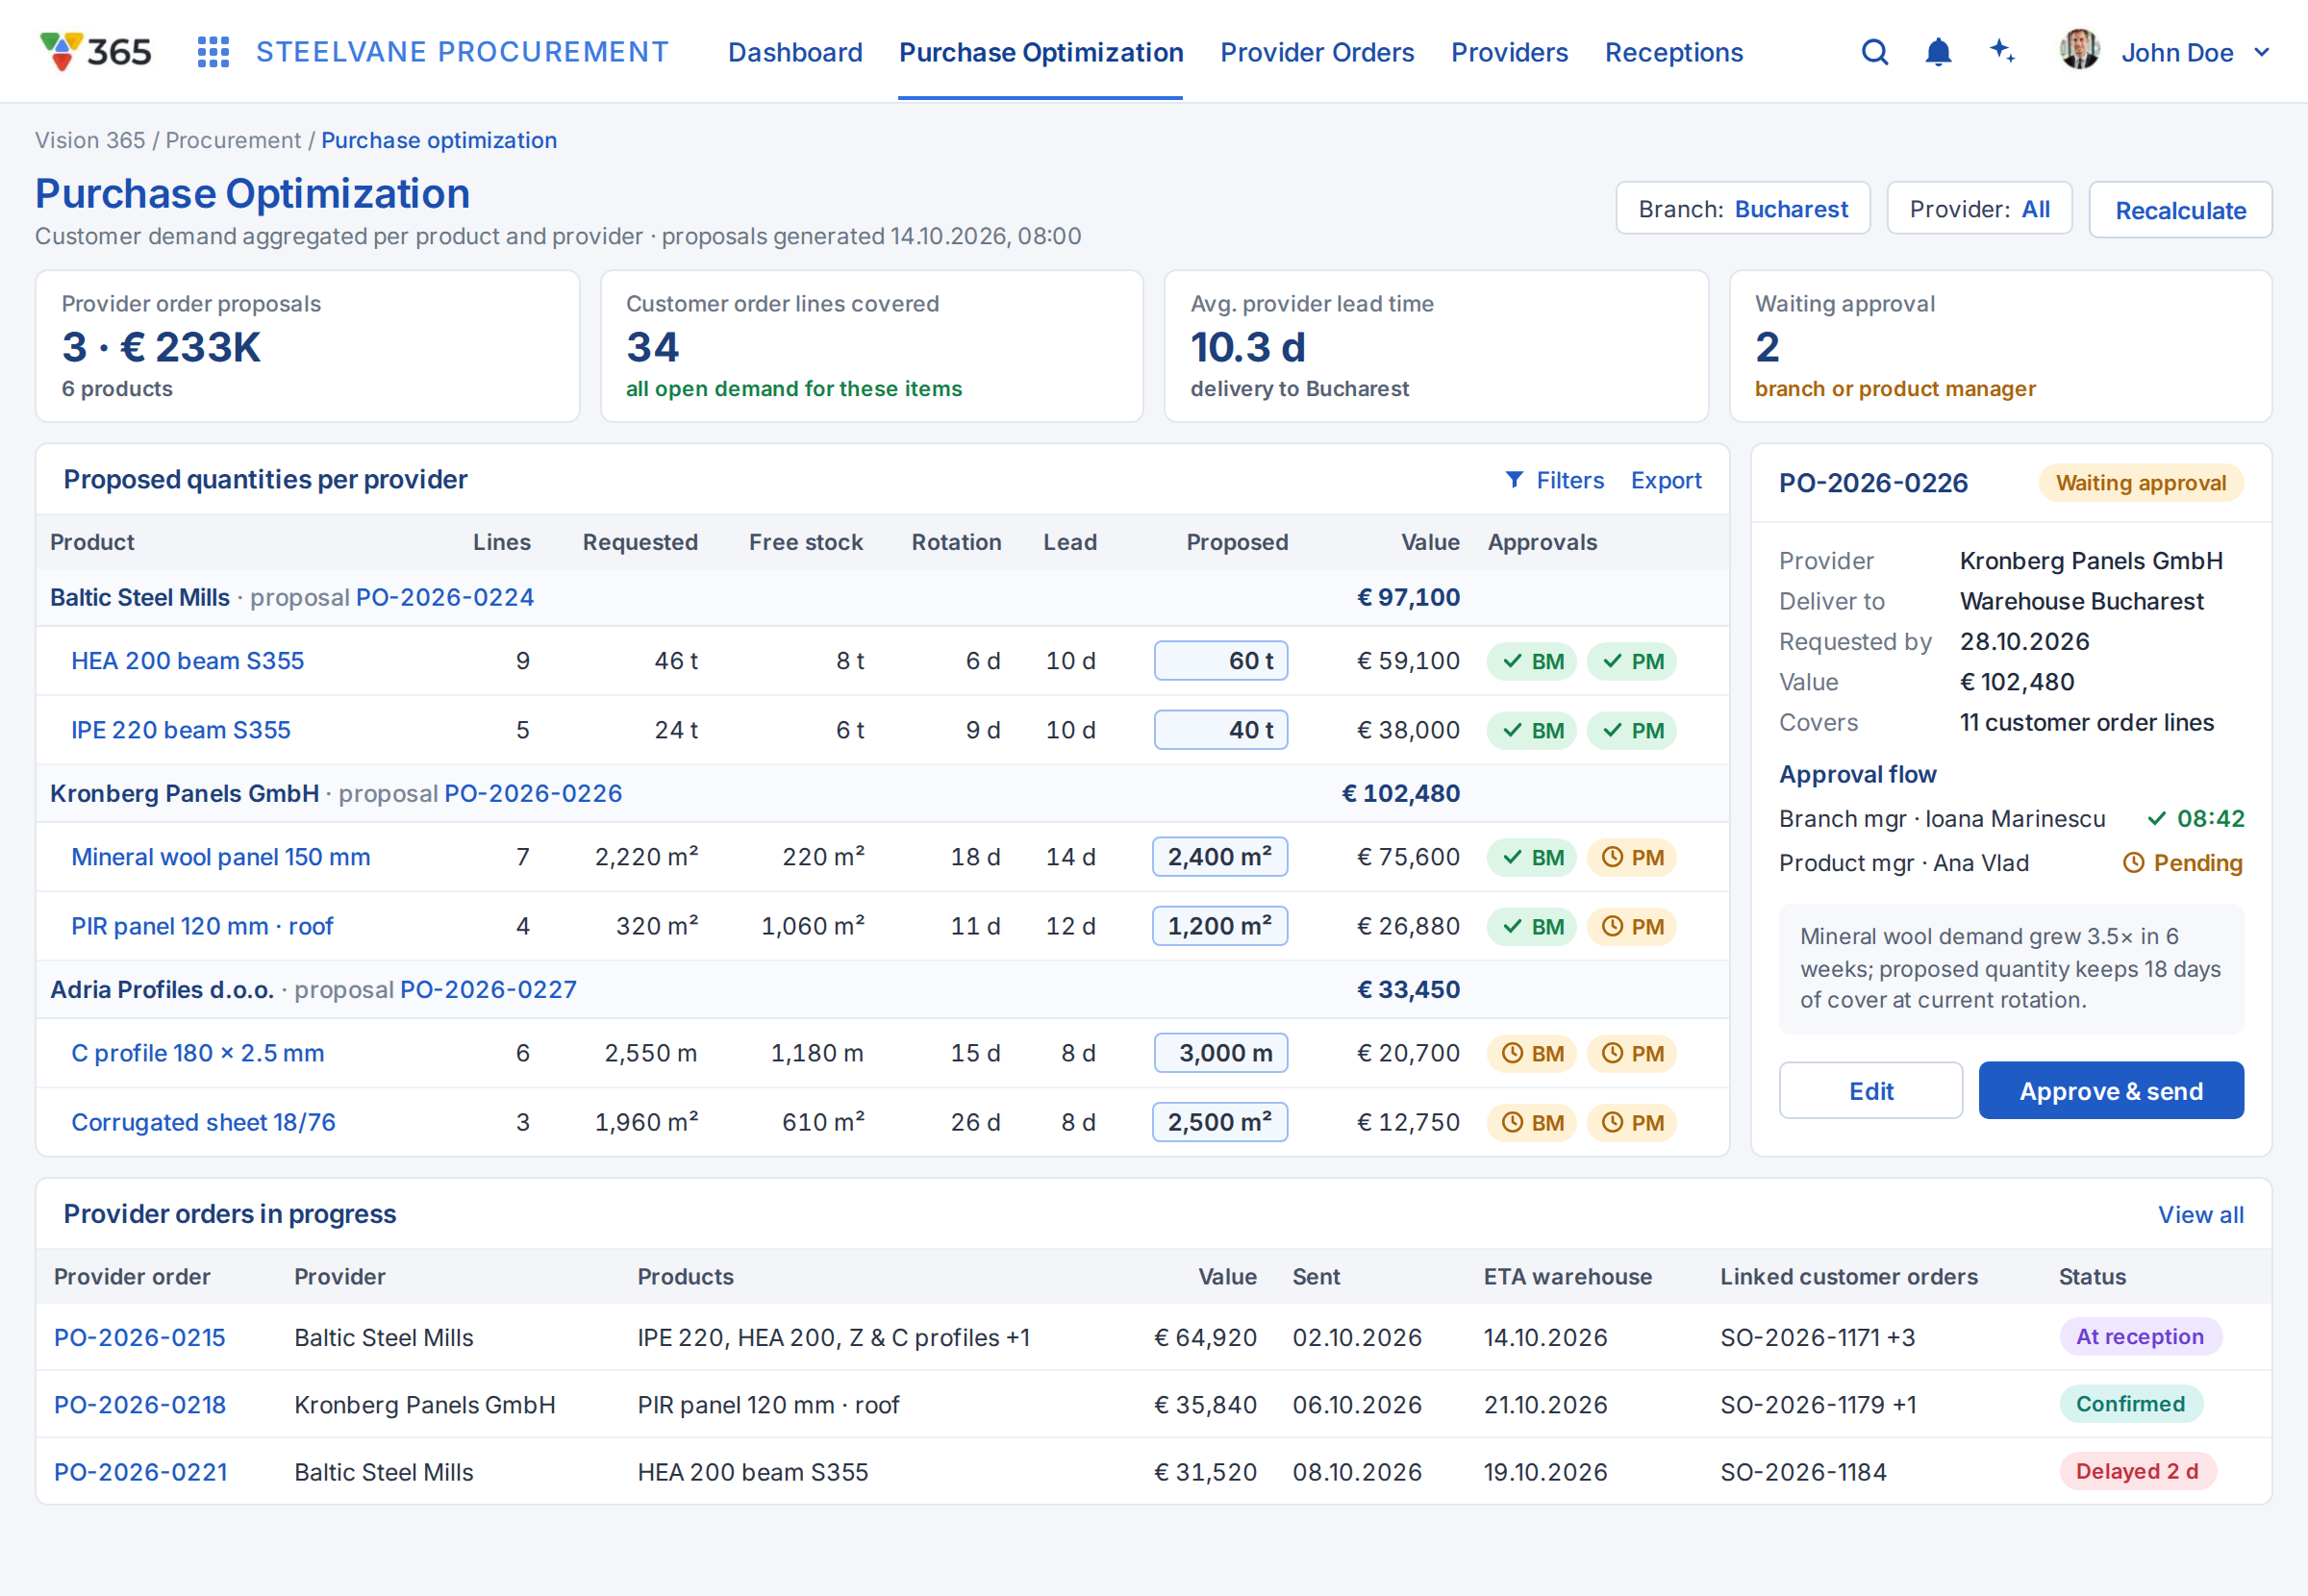Screen dimensions: 2308x1596
Task: Click the pending PM badge for Mineral wool panel
Action: [1632, 857]
